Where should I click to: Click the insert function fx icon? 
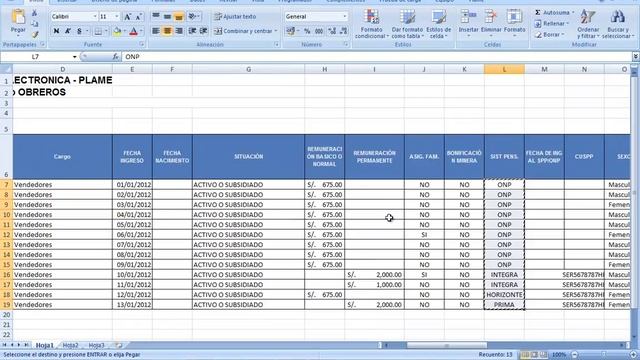tap(116, 57)
